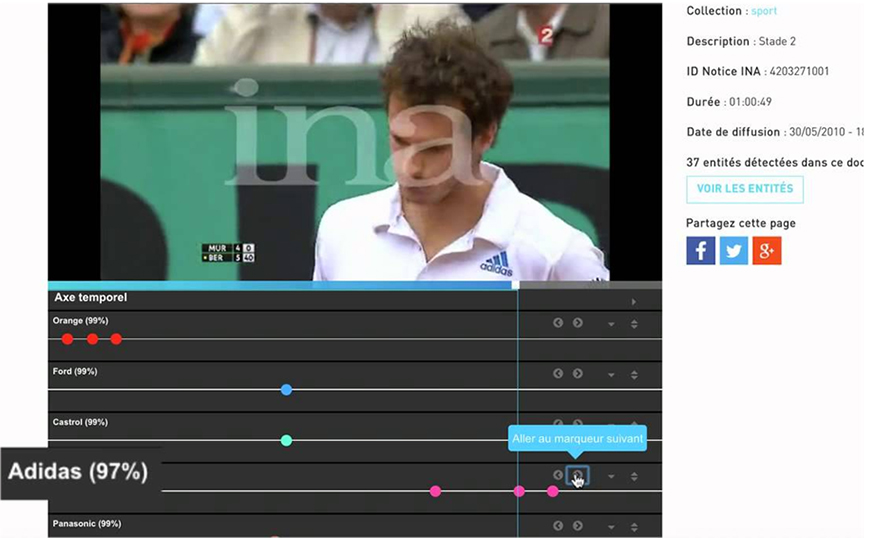Click the up-down reorder arrows for Ford
The height and width of the screenshot is (538, 875).
(x=634, y=374)
